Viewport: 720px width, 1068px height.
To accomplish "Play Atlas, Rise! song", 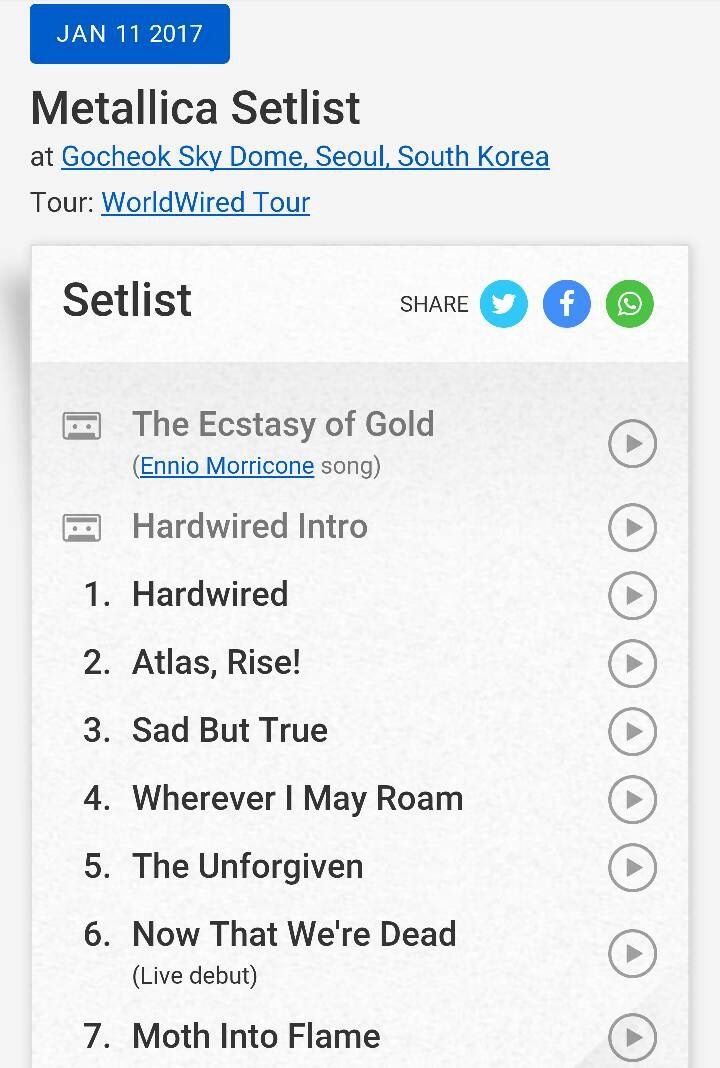I will pyautogui.click(x=633, y=663).
